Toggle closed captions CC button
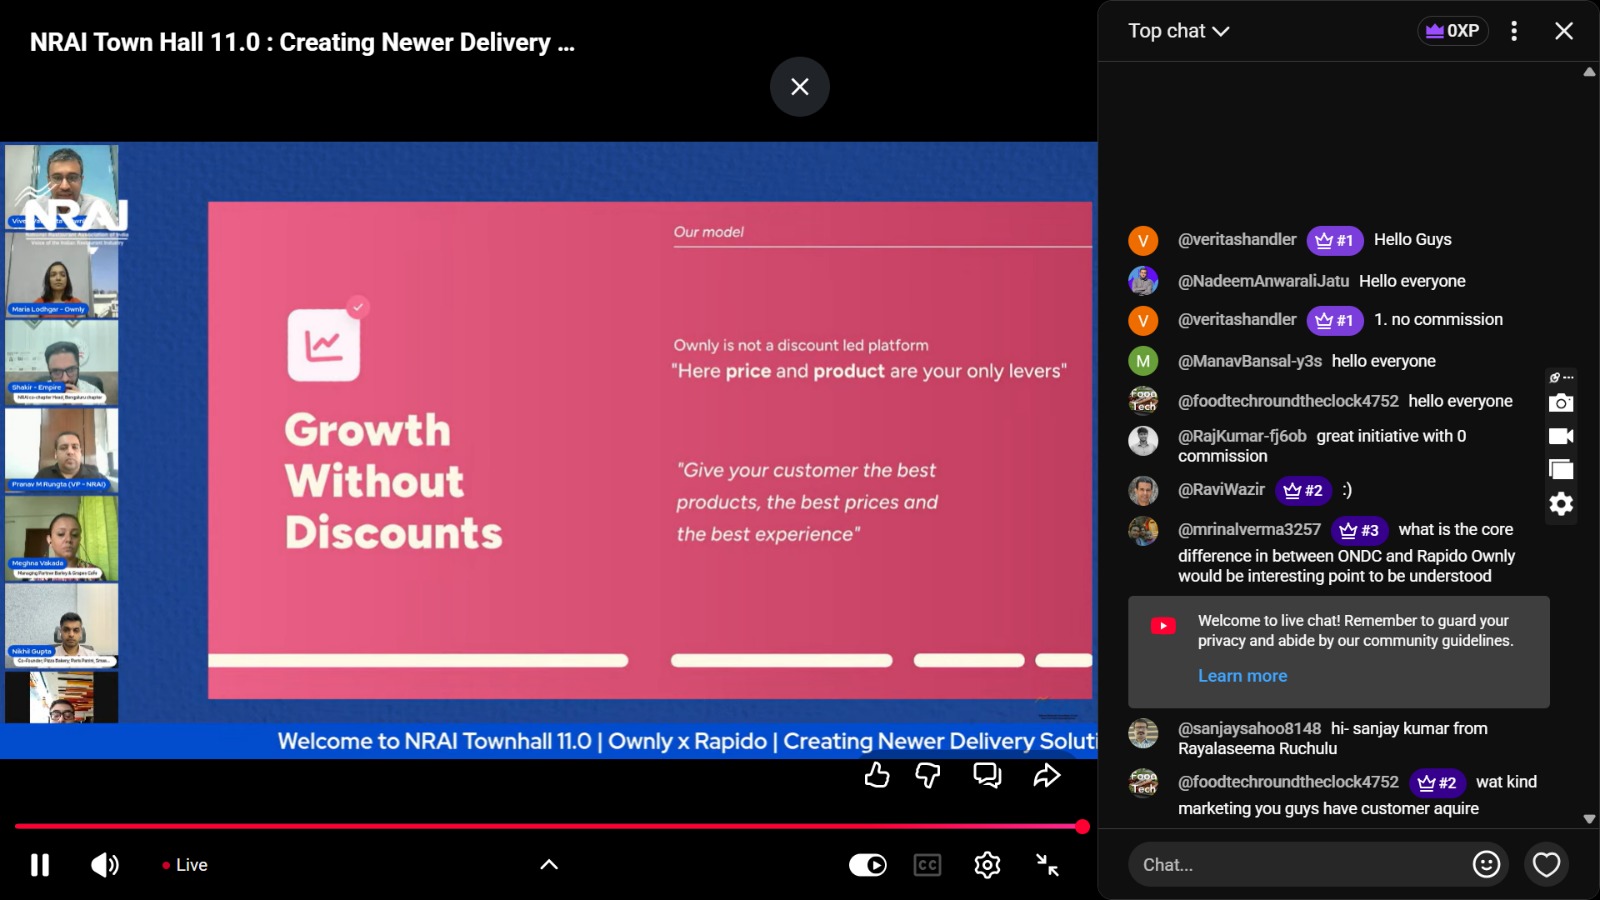The width and height of the screenshot is (1600, 900). click(927, 865)
